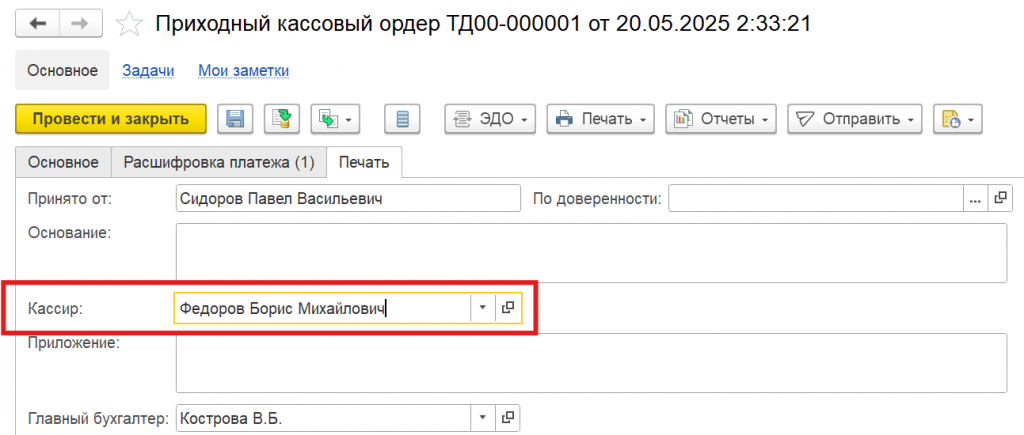Choose По доверенности value with ellipsis button

[976, 199]
